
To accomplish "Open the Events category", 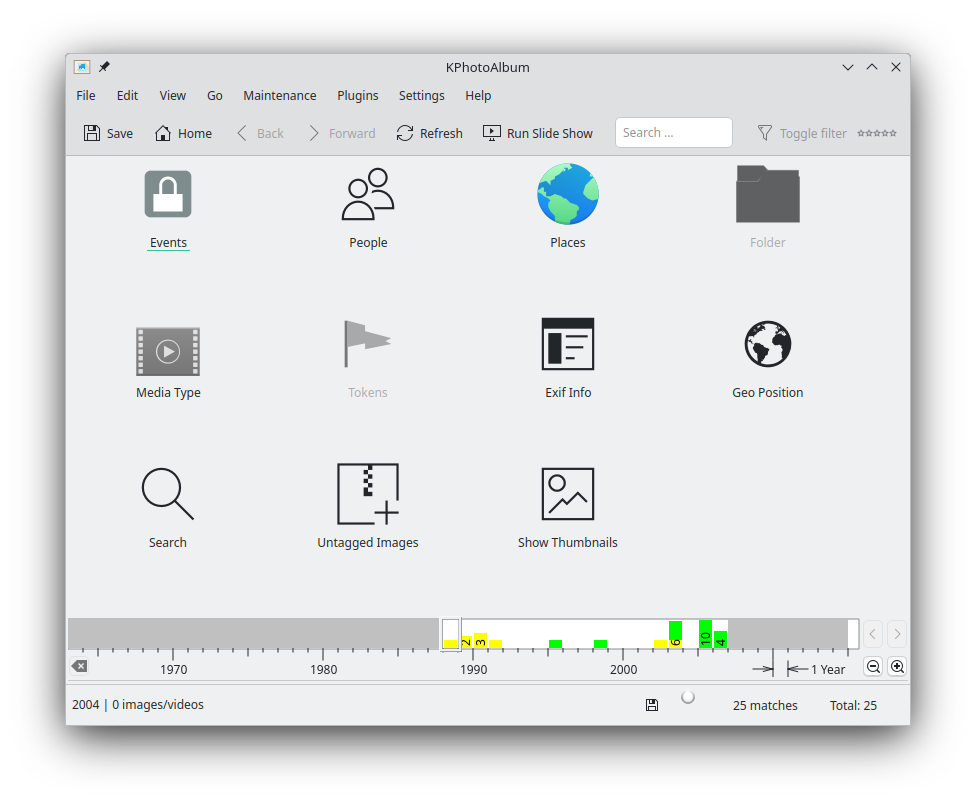I will point(168,196).
